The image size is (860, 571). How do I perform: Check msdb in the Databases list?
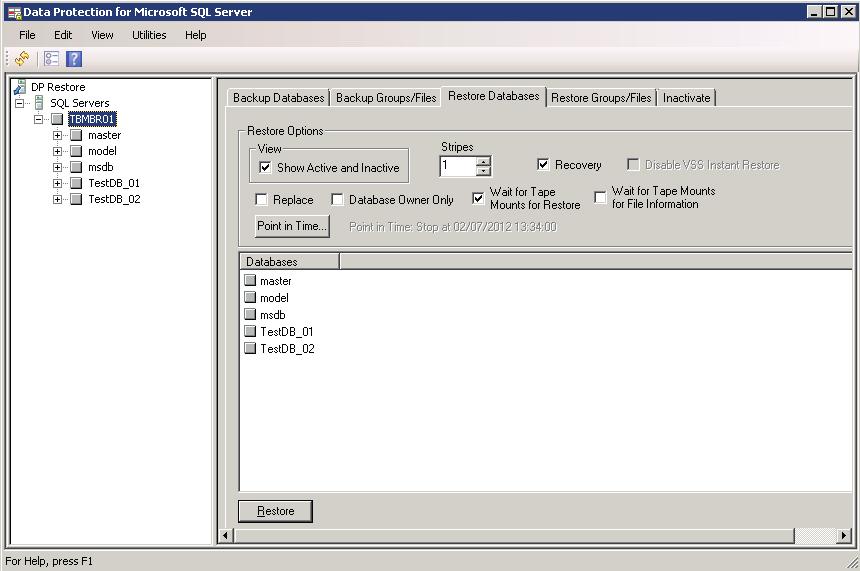250,314
